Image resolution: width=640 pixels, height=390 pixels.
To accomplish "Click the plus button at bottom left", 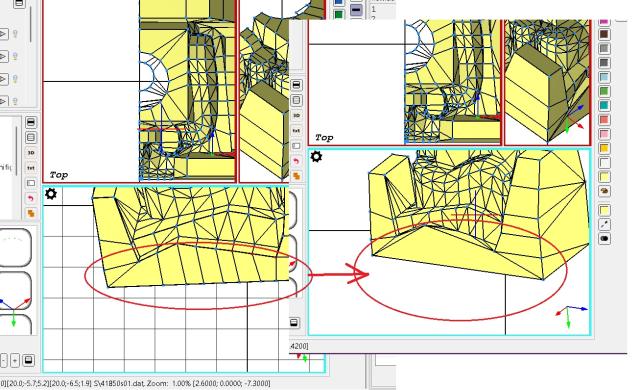I will (15, 361).
